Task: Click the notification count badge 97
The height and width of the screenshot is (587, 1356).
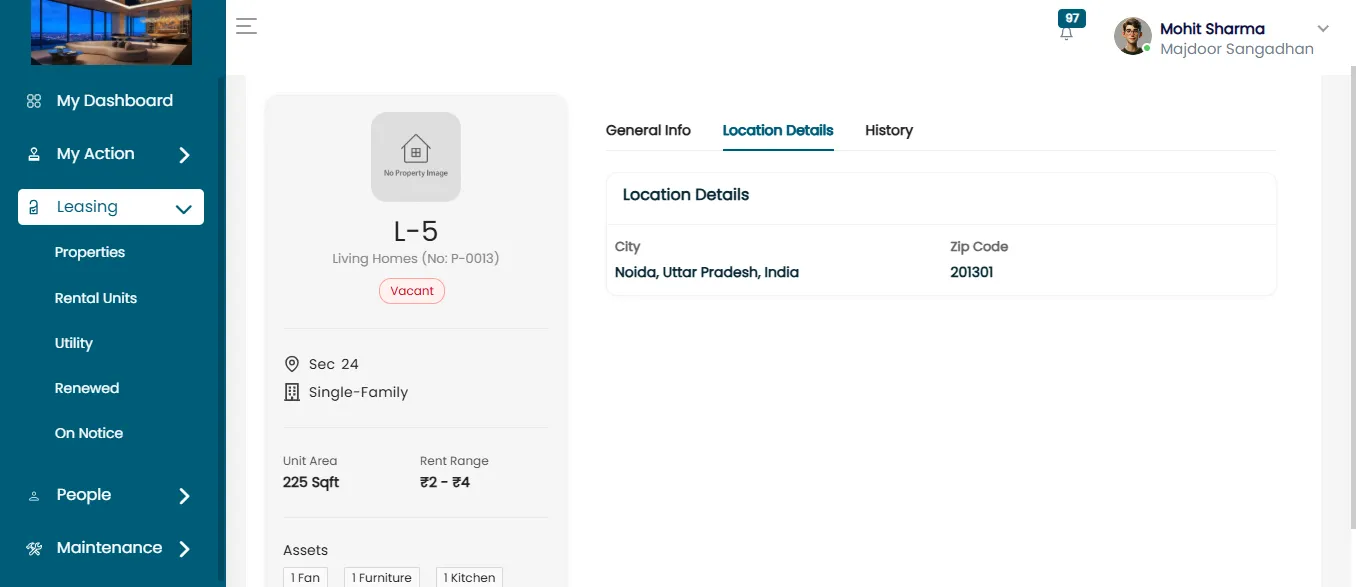Action: pos(1072,18)
